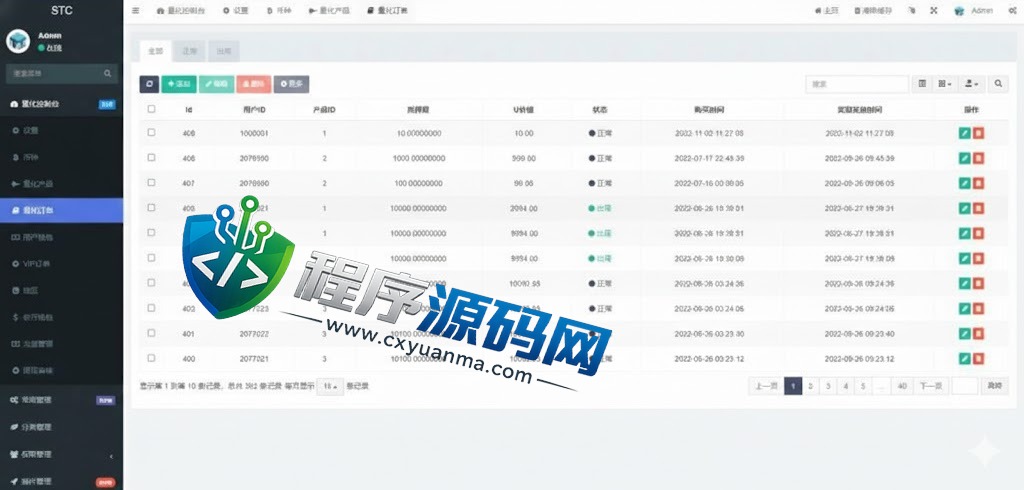This screenshot has width=1024, height=490.
Task: Tick checkbox for row Id 400
Action: 152,358
